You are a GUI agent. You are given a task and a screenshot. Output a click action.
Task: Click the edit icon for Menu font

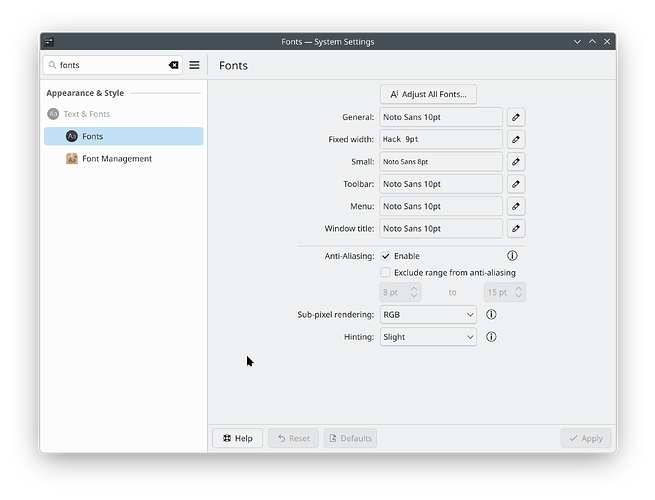(516, 206)
